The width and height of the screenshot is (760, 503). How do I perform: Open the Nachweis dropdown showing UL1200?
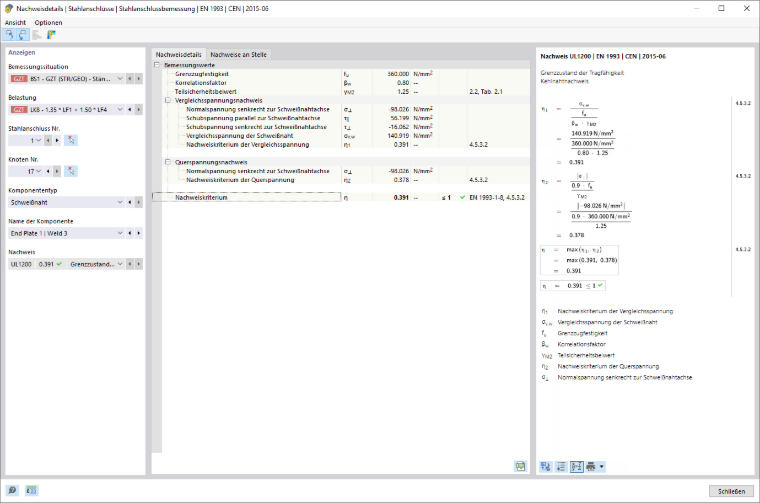66,264
